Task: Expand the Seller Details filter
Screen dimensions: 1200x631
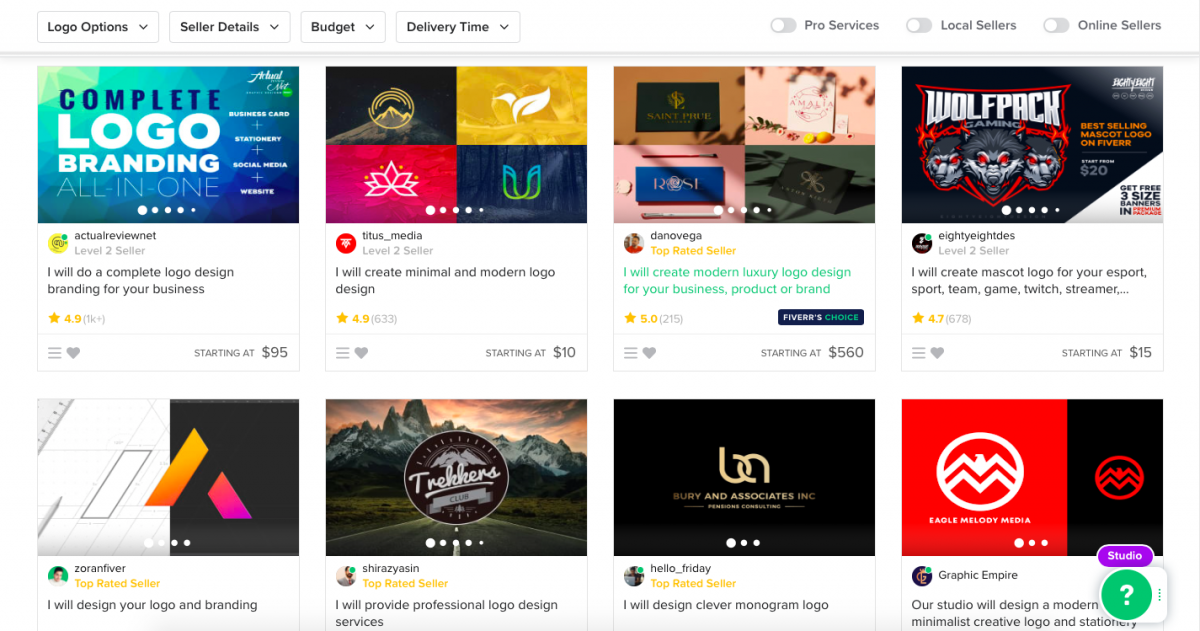Action: (230, 27)
